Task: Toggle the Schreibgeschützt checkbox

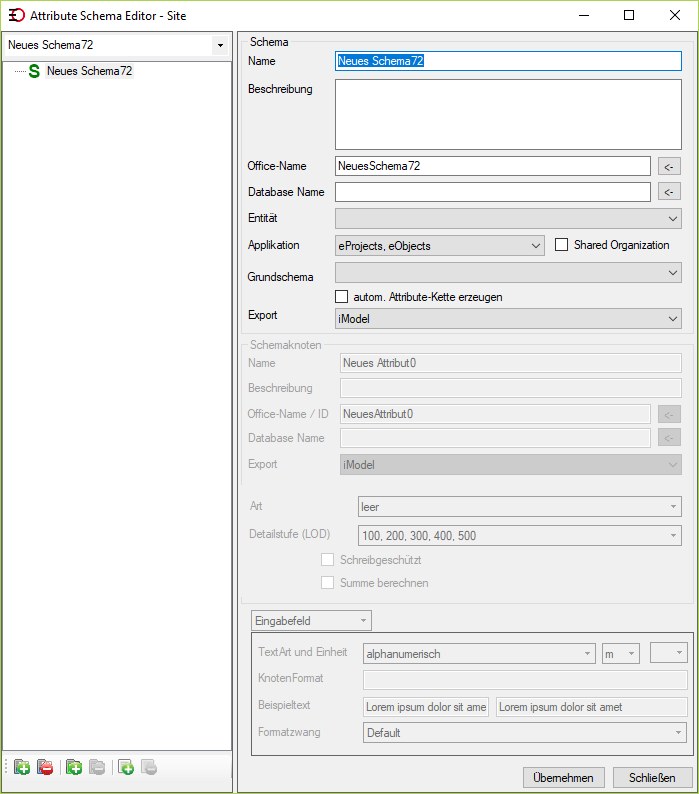Action: [327, 560]
